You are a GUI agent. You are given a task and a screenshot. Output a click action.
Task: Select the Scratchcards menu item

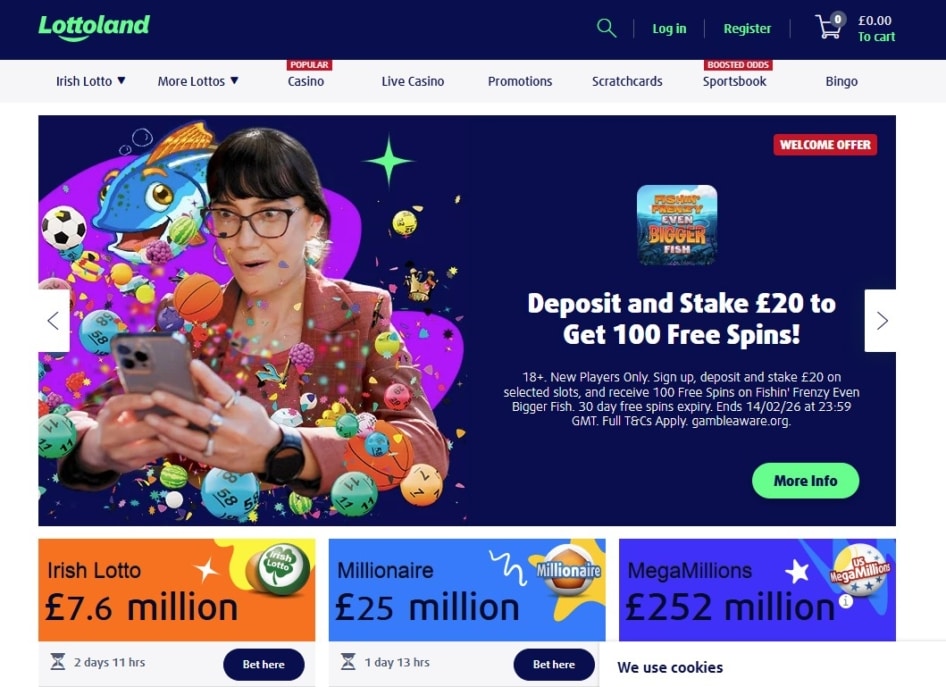(627, 81)
